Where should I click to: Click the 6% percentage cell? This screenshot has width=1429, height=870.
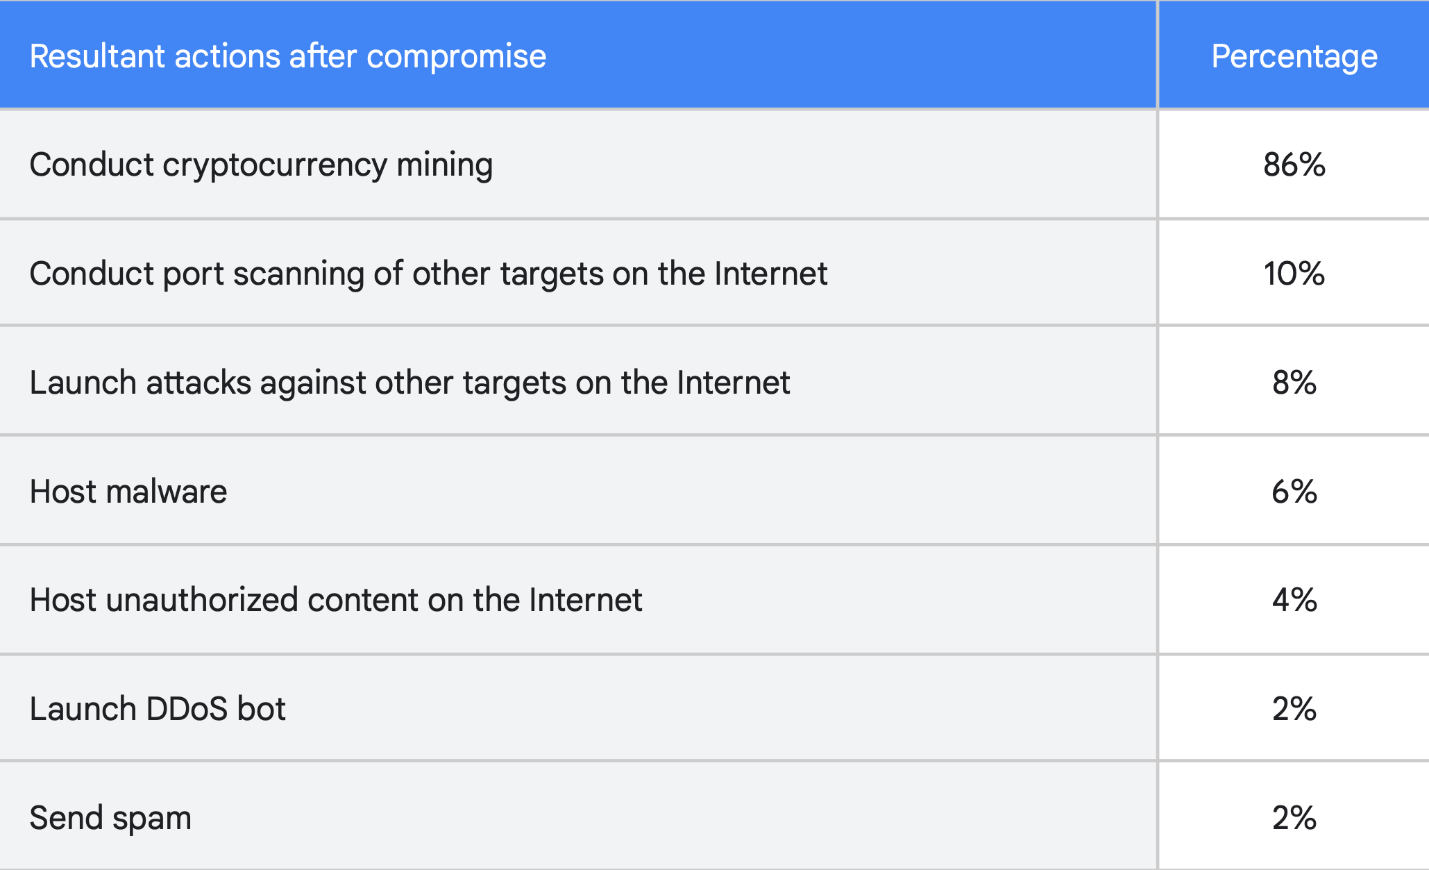pyautogui.click(x=1294, y=492)
